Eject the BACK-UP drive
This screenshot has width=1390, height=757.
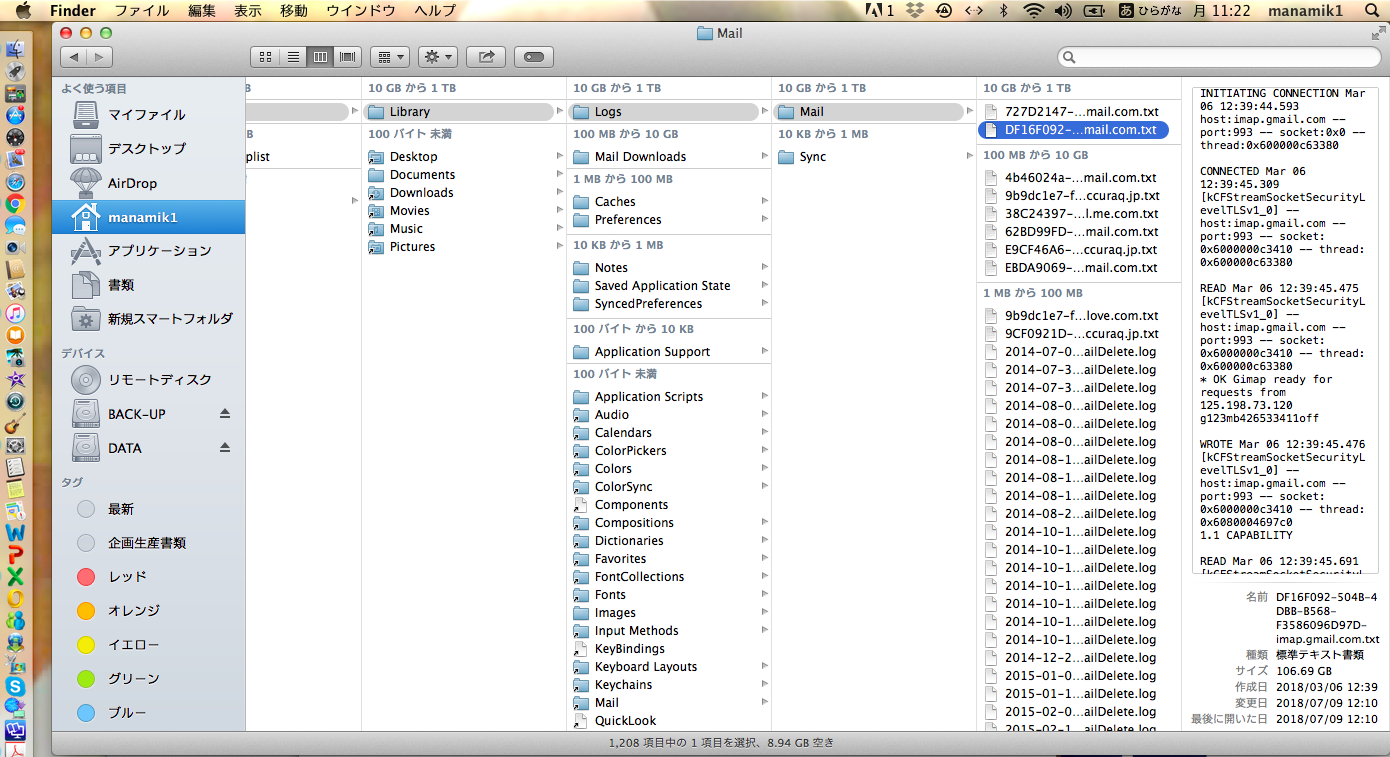(x=225, y=414)
